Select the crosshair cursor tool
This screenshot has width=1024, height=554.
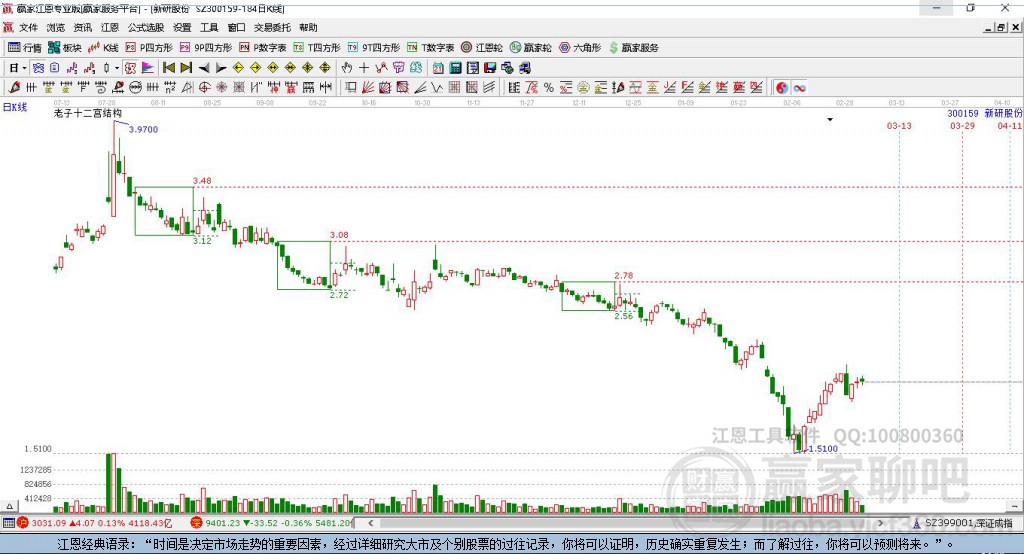[x=364, y=68]
